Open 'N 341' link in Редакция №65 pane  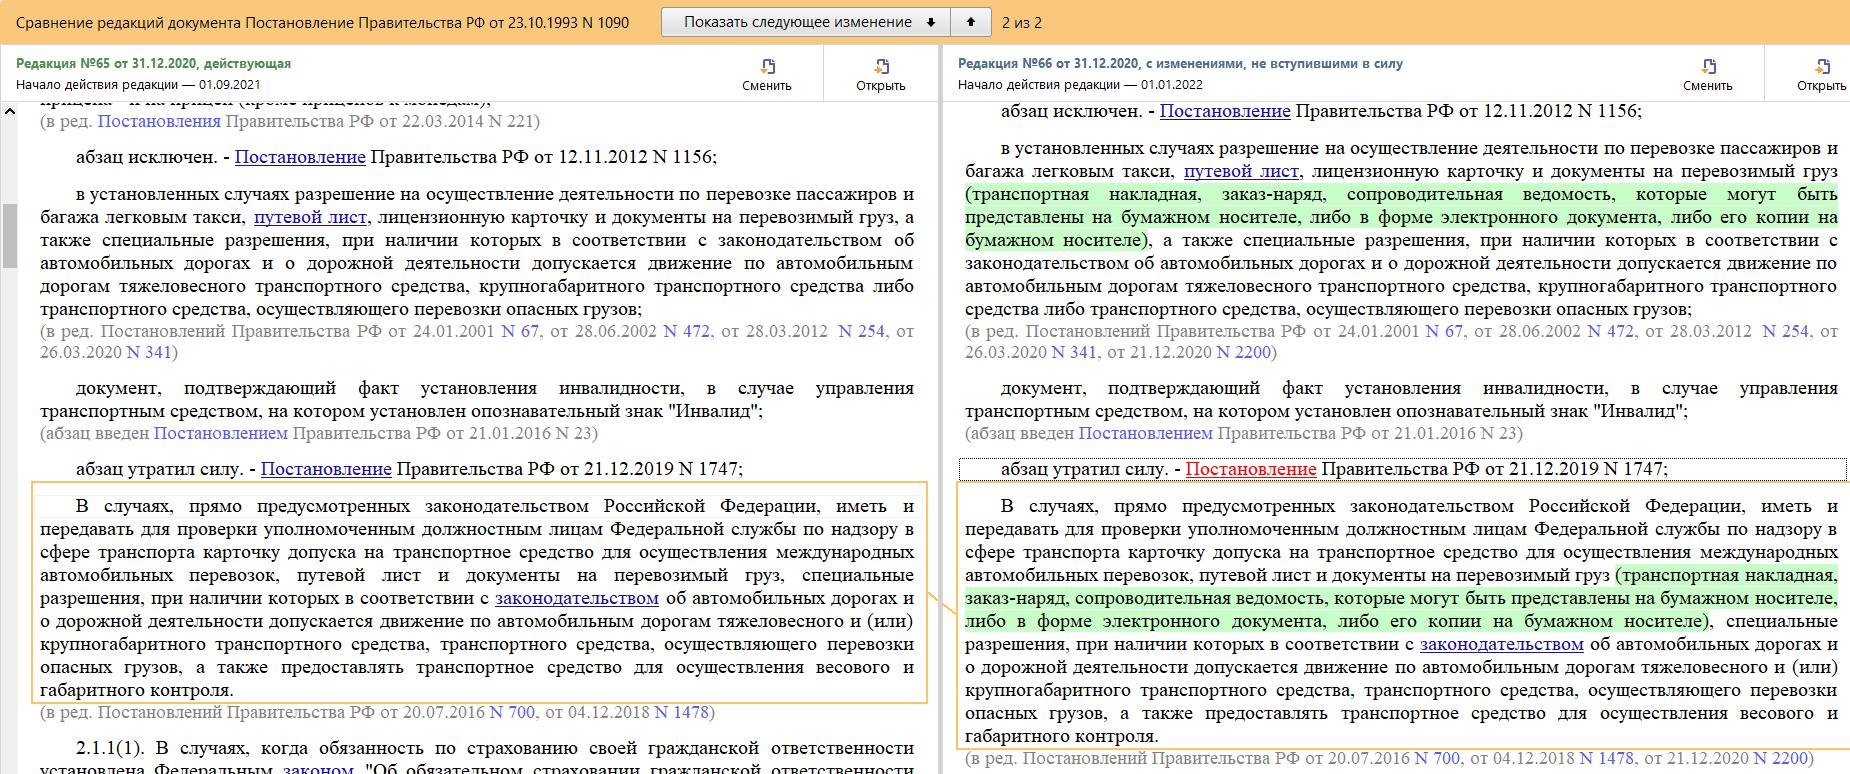point(149,352)
